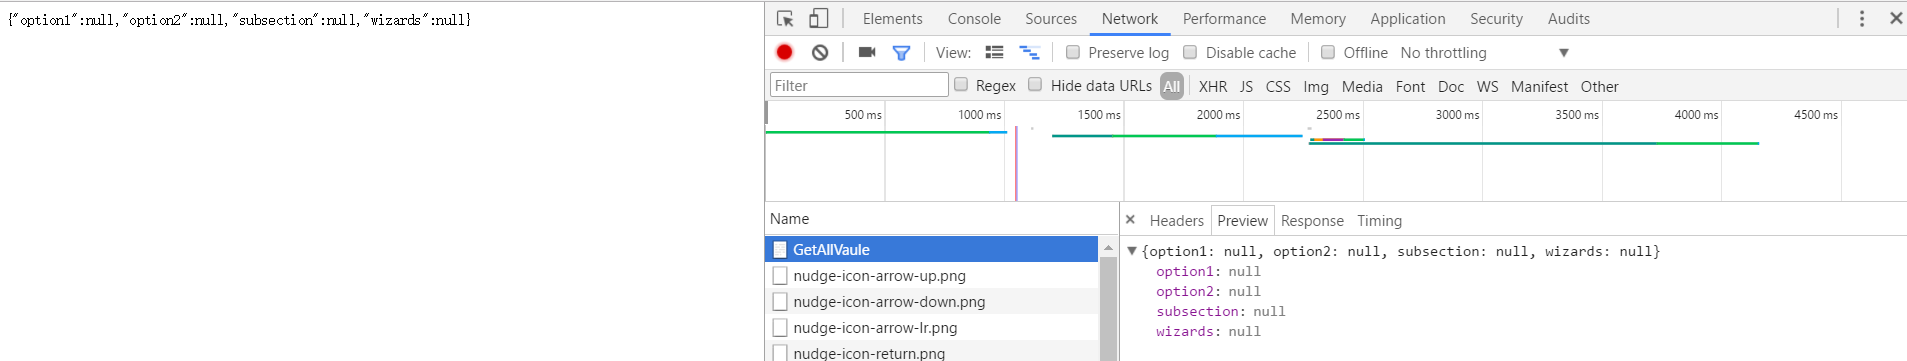This screenshot has height=361, width=1907.
Task: Click the option2 key in preview
Action: [1184, 291]
